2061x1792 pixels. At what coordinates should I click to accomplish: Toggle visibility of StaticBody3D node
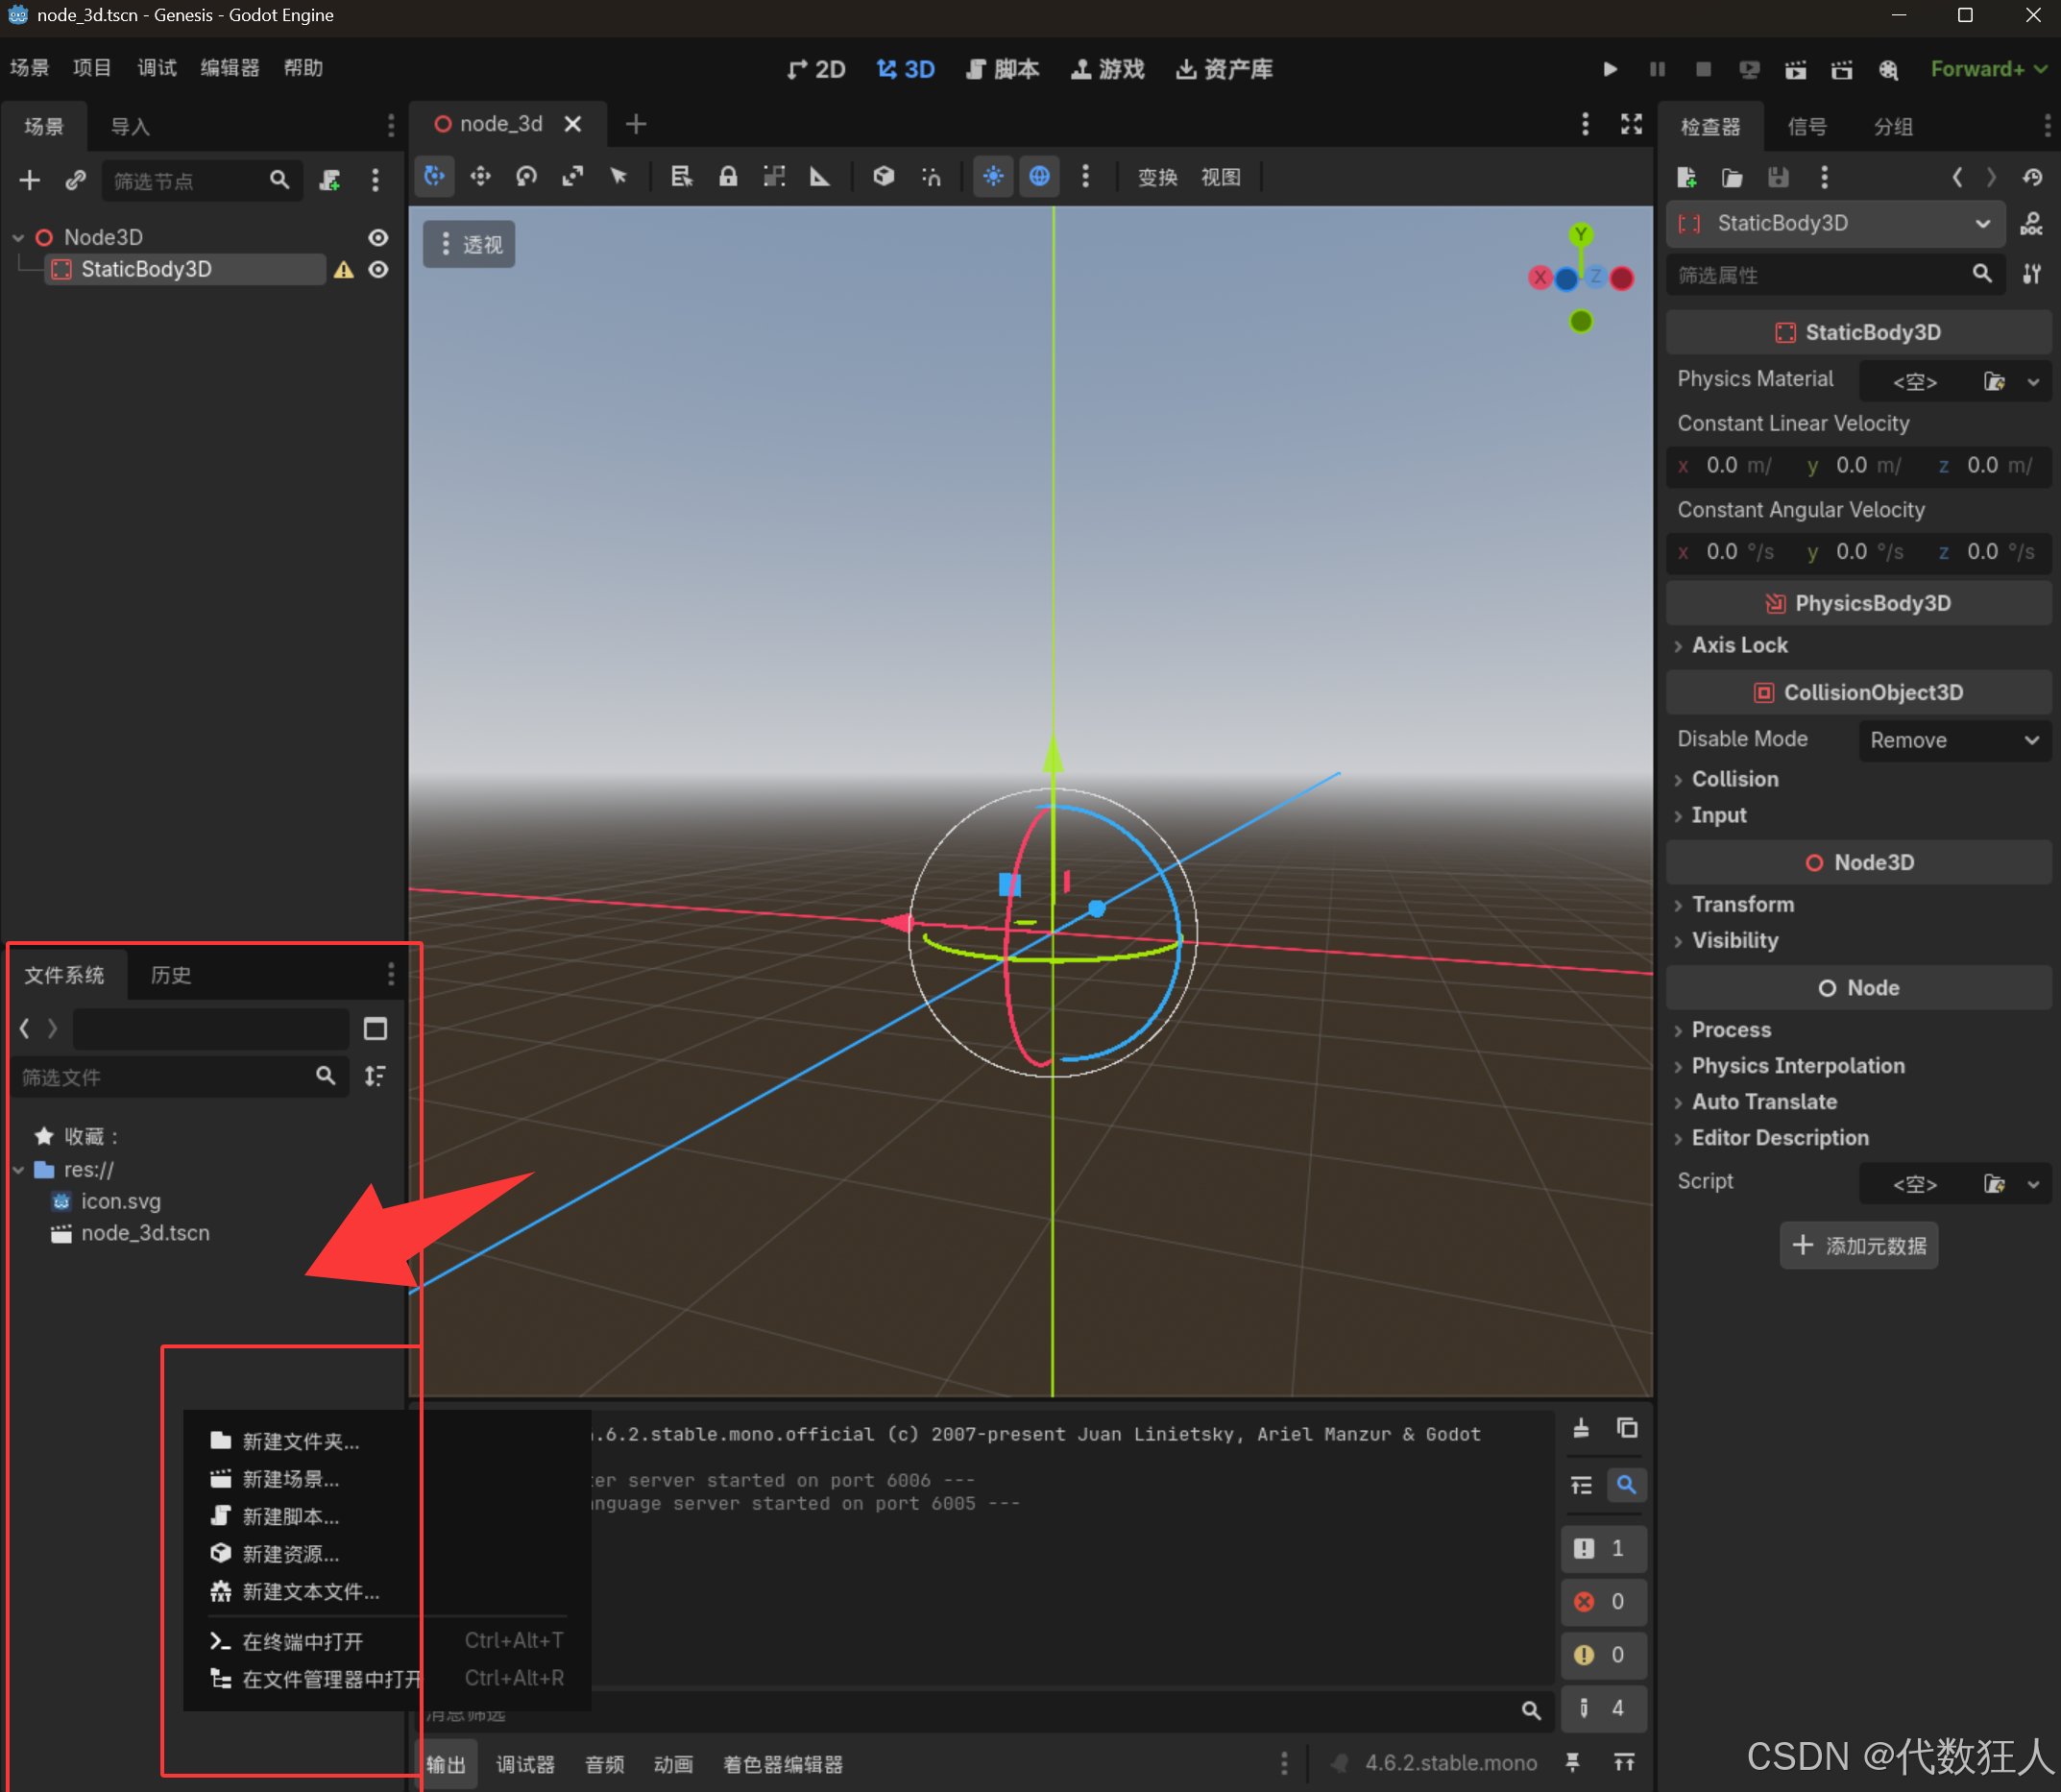click(378, 270)
